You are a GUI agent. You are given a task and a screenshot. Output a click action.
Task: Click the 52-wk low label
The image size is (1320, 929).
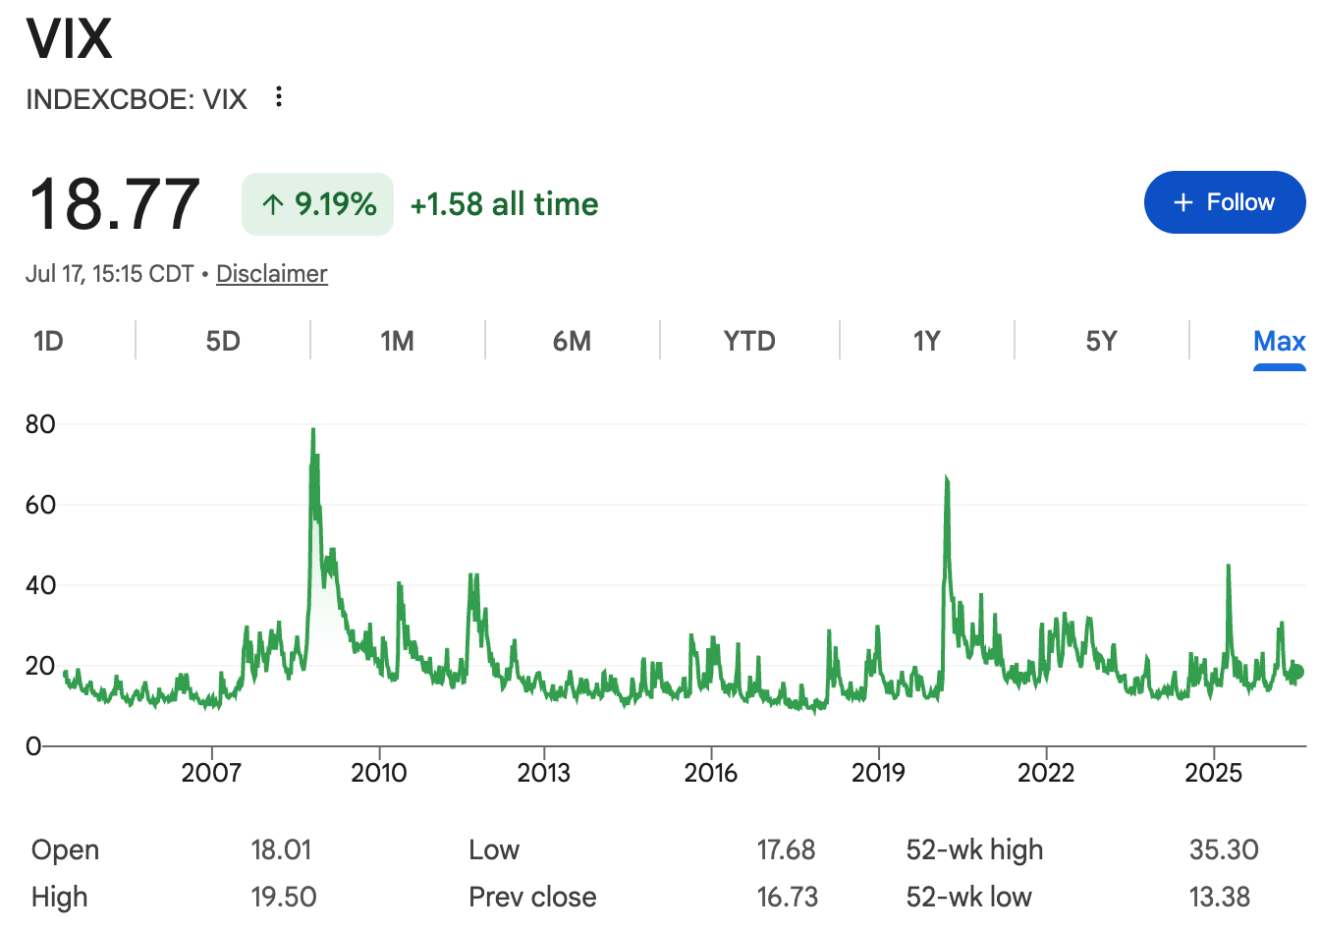tap(968, 897)
